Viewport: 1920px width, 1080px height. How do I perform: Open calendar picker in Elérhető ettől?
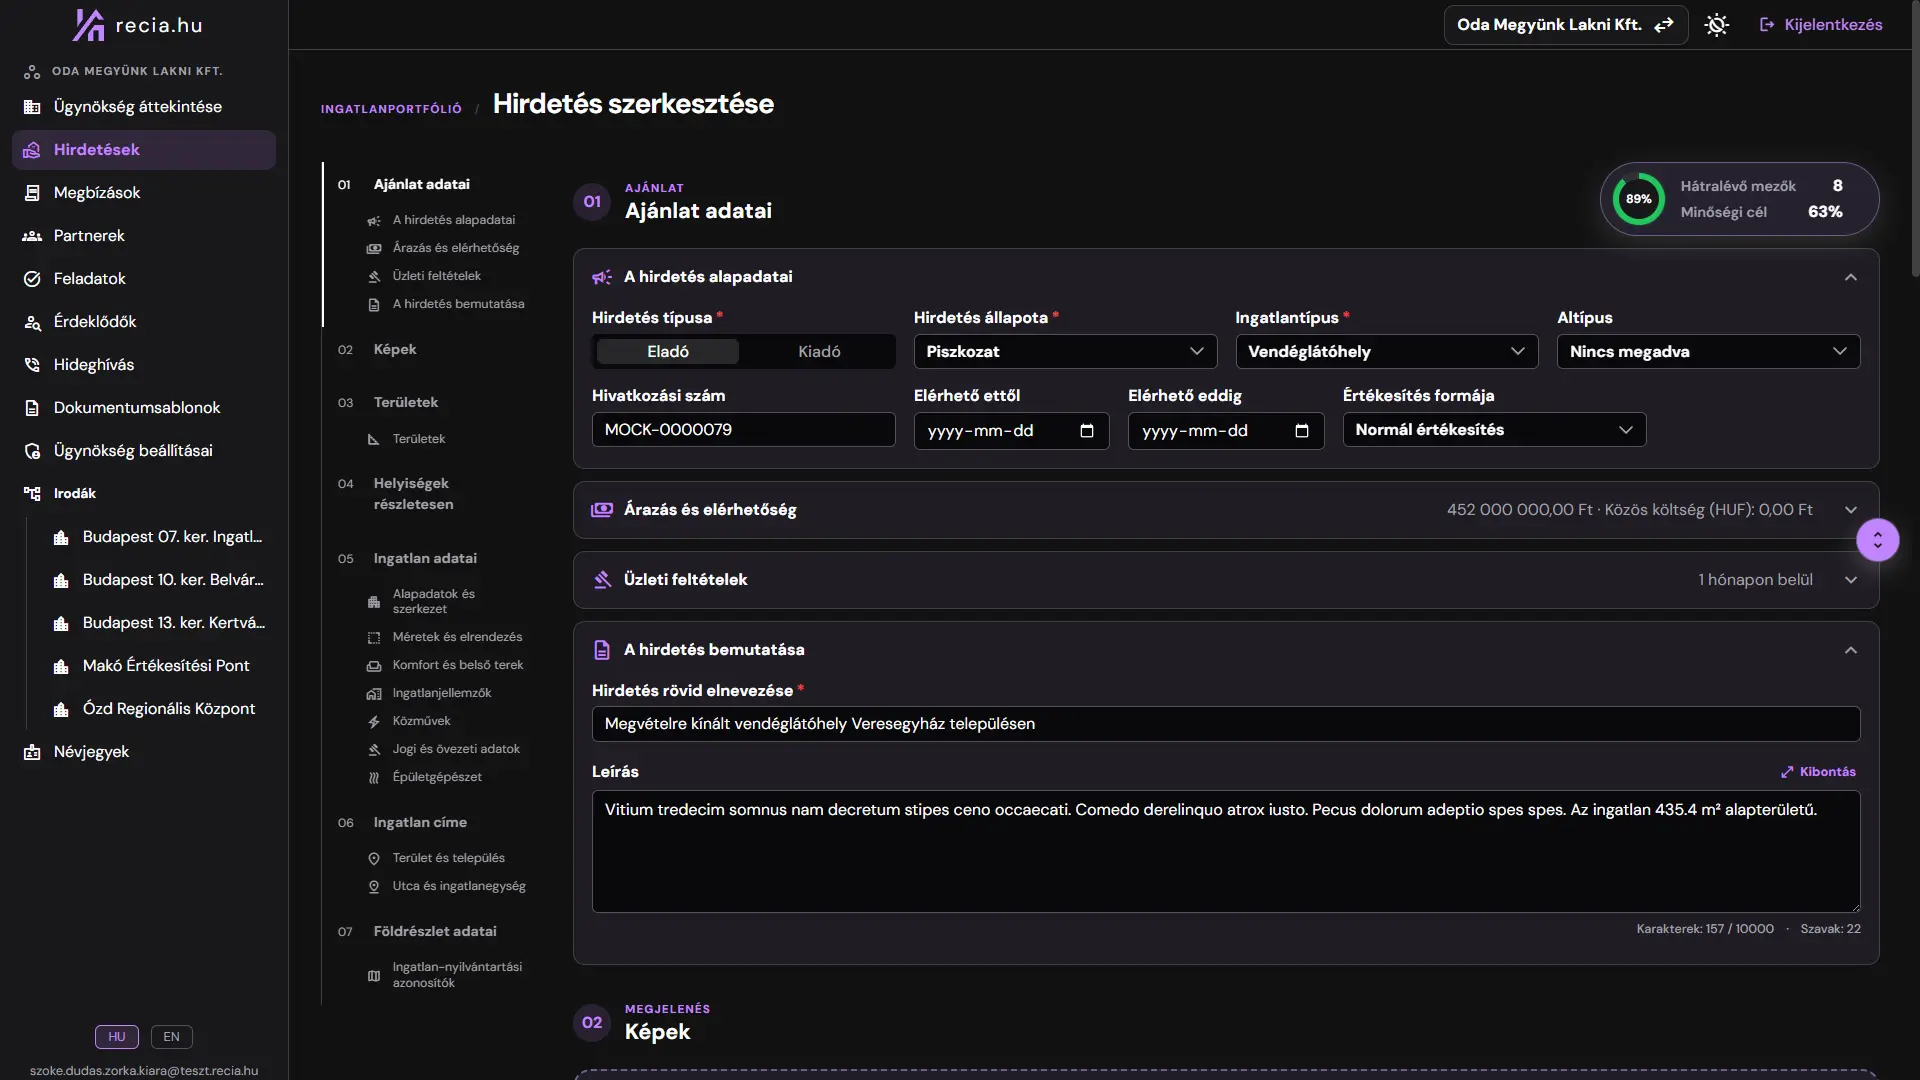click(1087, 431)
